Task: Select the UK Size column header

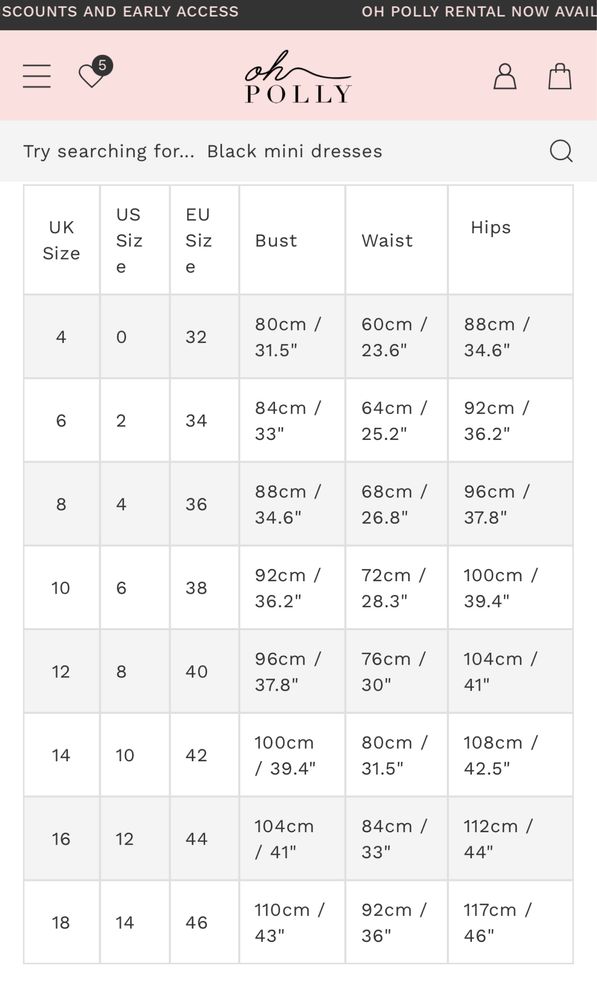Action: coord(62,240)
